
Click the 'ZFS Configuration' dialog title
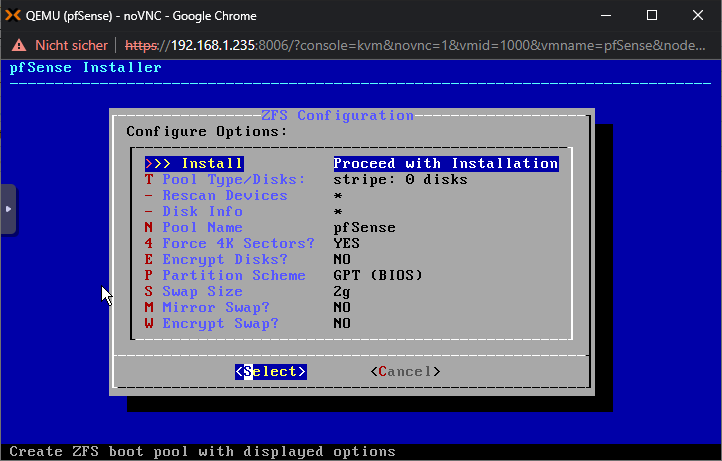tap(338, 116)
